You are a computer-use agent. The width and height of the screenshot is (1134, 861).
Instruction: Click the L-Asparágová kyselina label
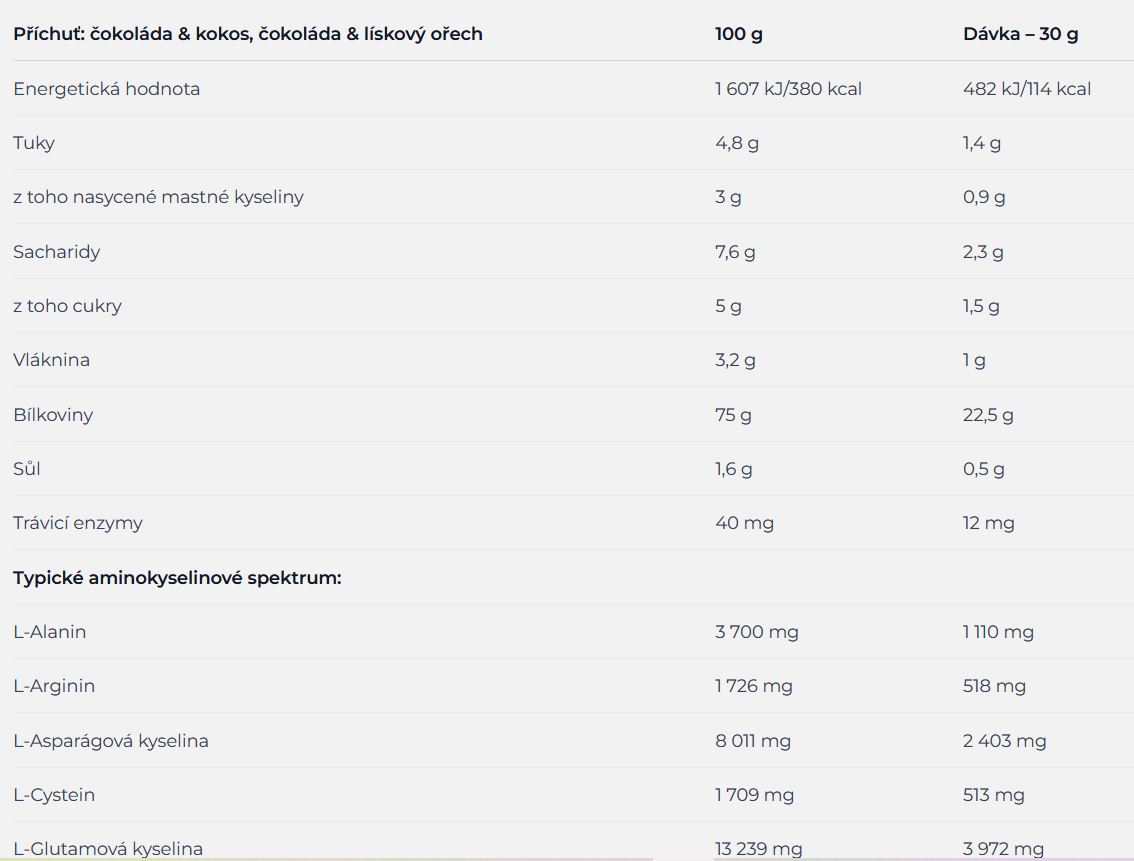pyautogui.click(x=111, y=741)
